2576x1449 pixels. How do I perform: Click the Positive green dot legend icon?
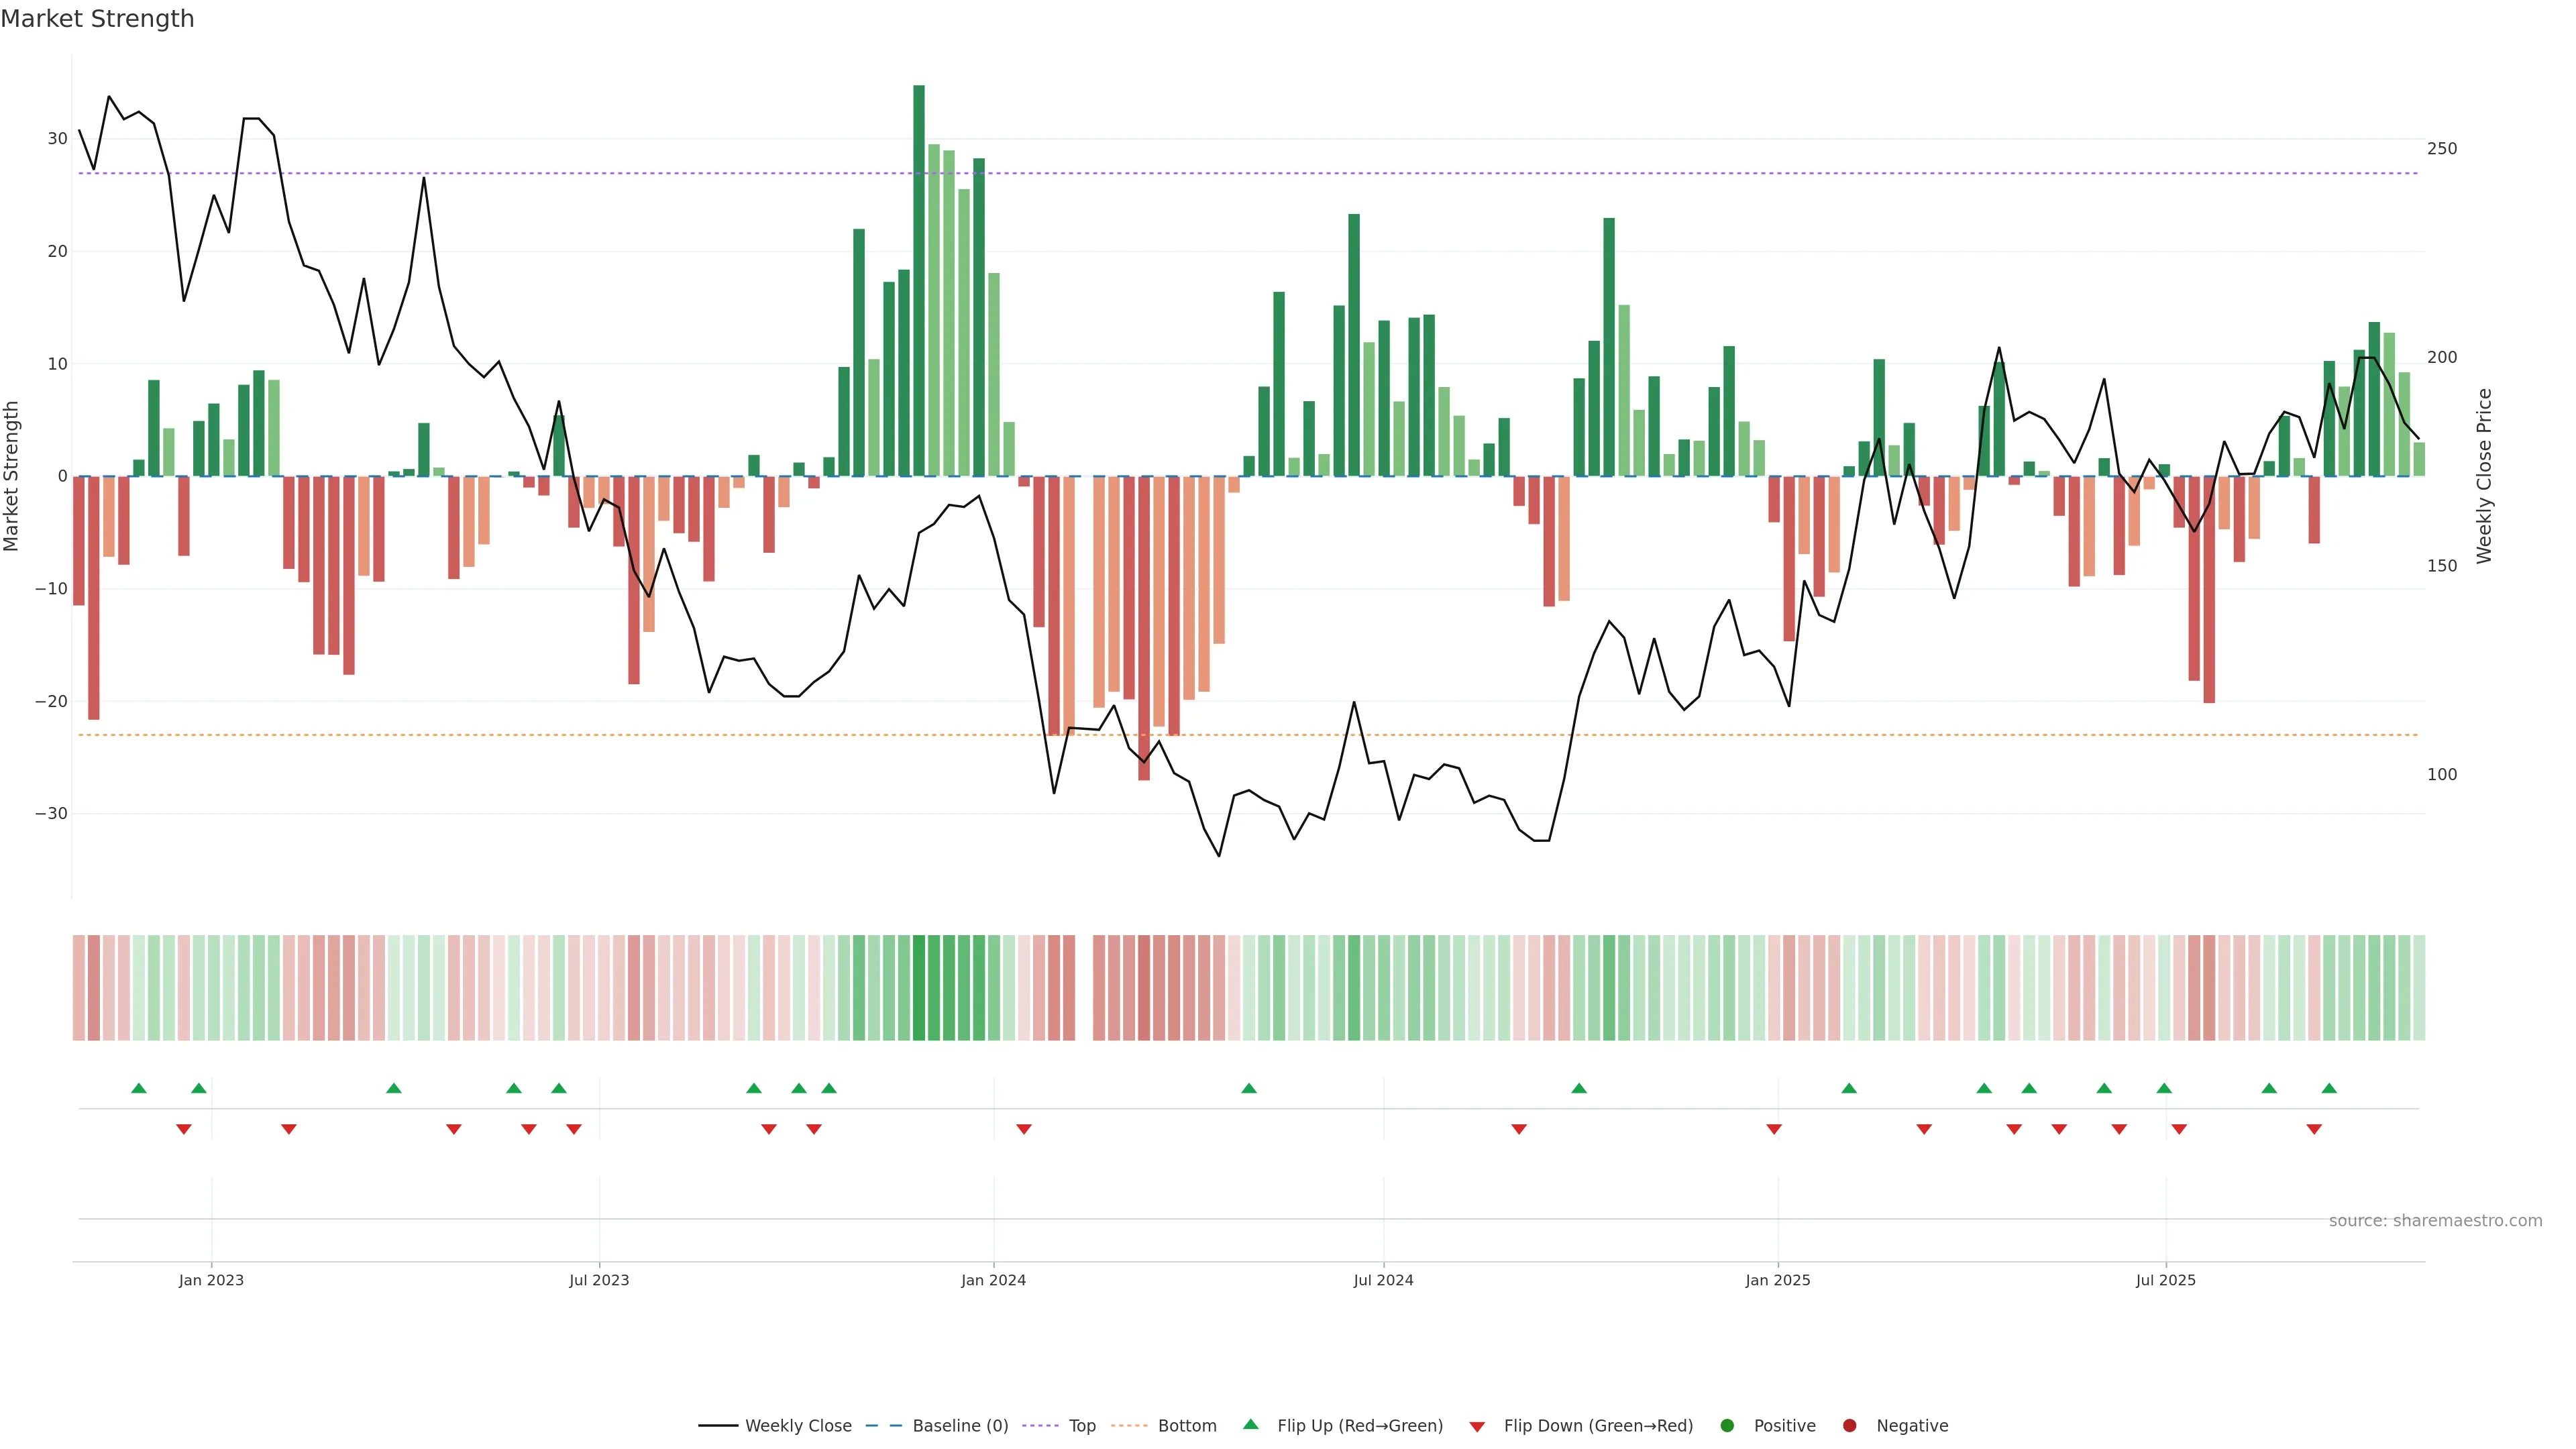point(1727,1426)
